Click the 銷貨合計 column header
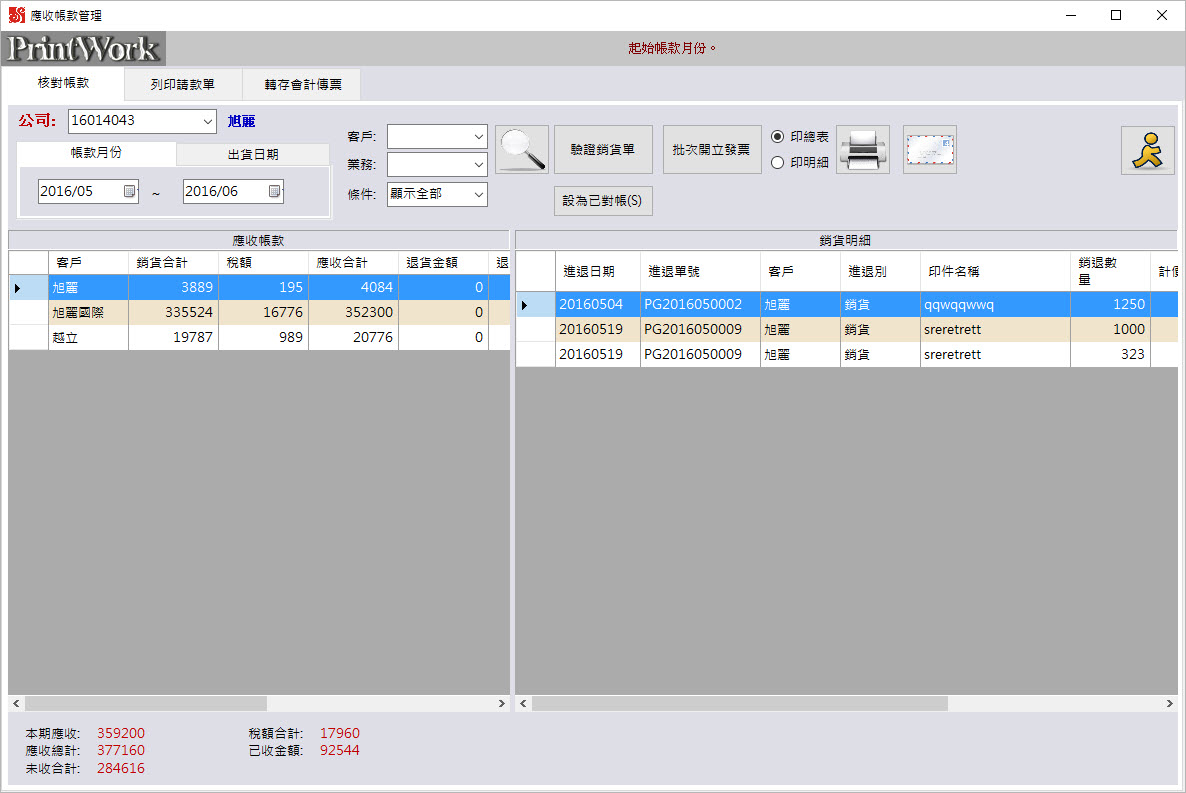 (173, 263)
